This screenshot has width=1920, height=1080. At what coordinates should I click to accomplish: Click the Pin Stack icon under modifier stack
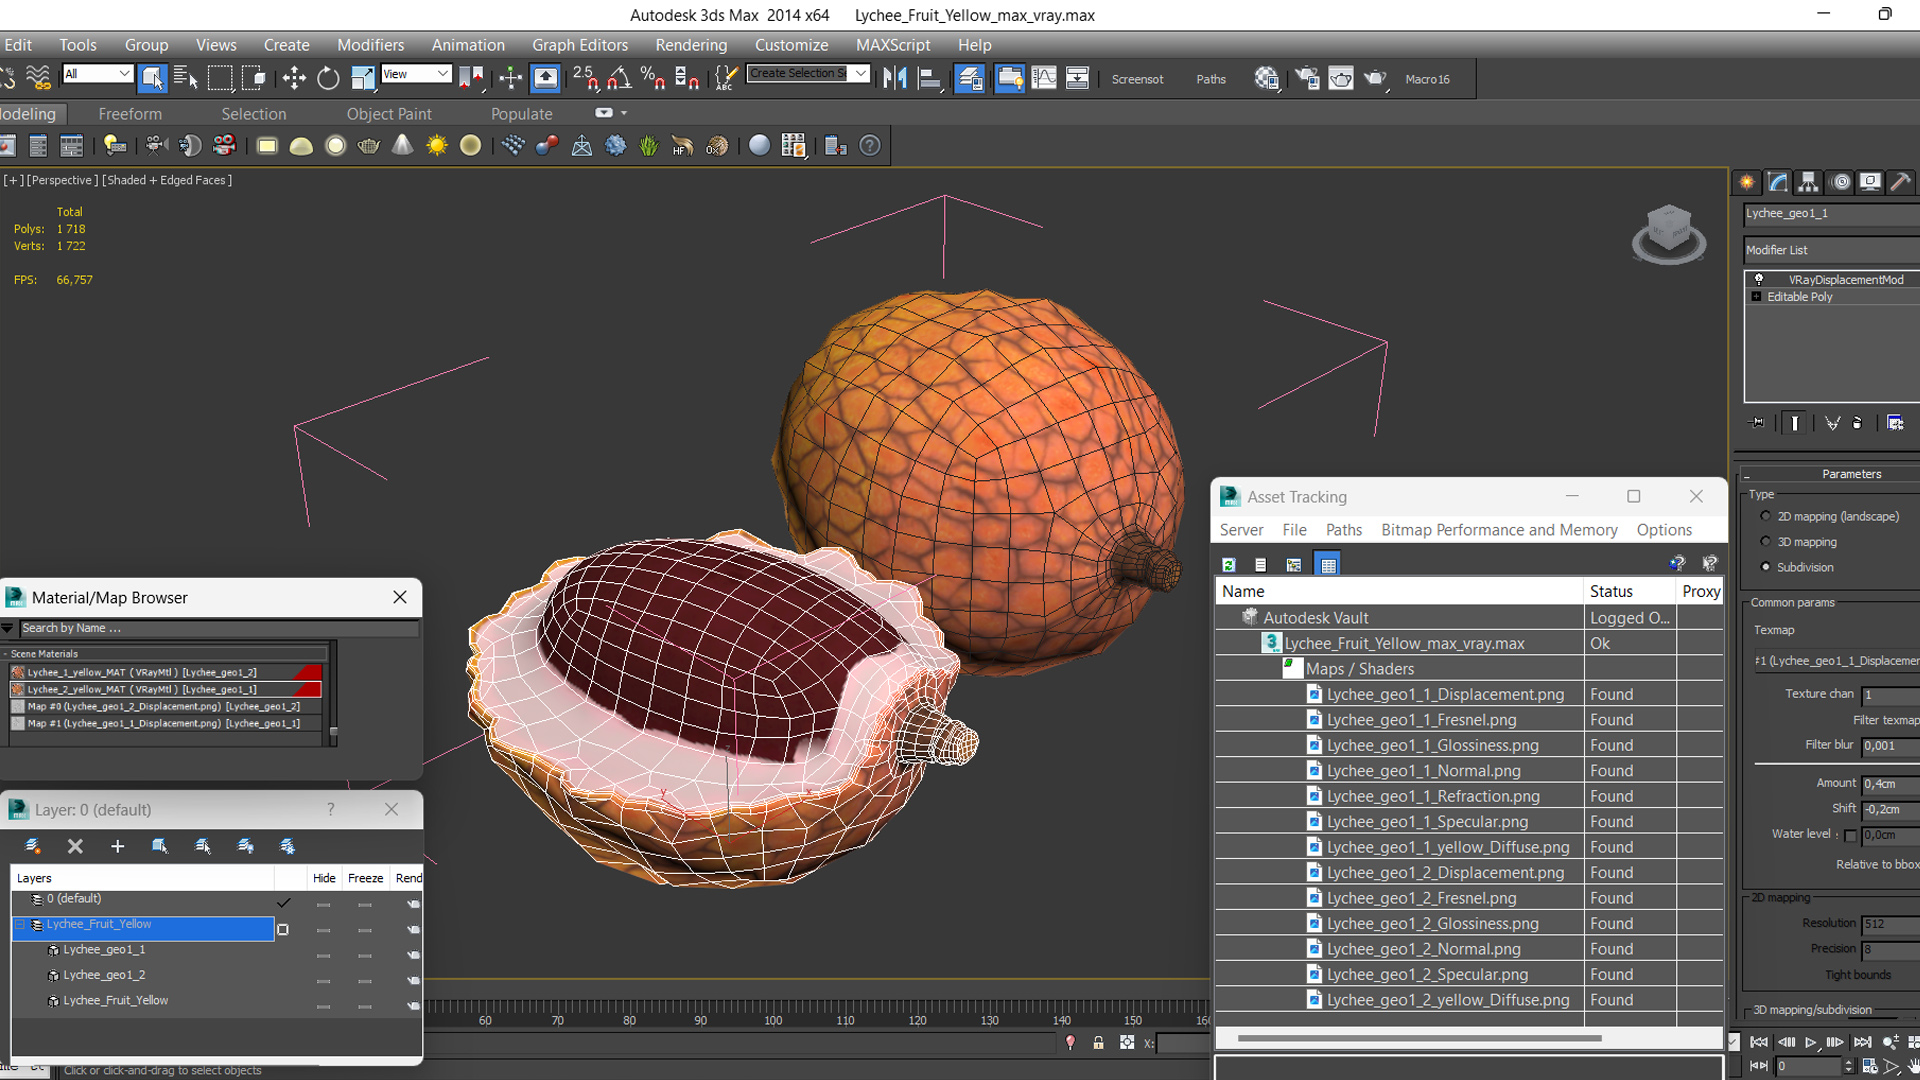click(x=1758, y=423)
